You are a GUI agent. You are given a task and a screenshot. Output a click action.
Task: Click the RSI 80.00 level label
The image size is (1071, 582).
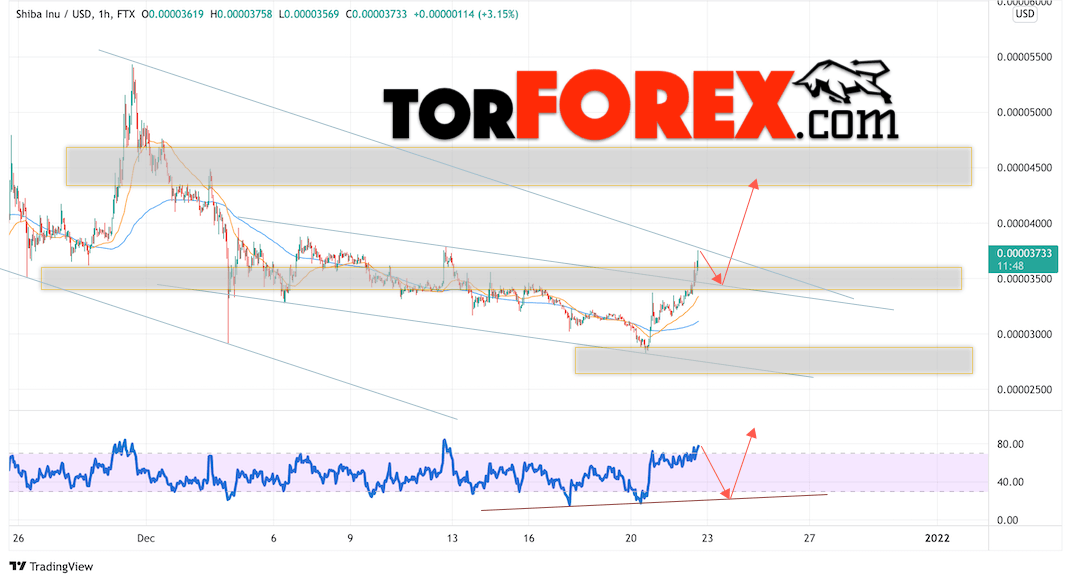[1010, 444]
